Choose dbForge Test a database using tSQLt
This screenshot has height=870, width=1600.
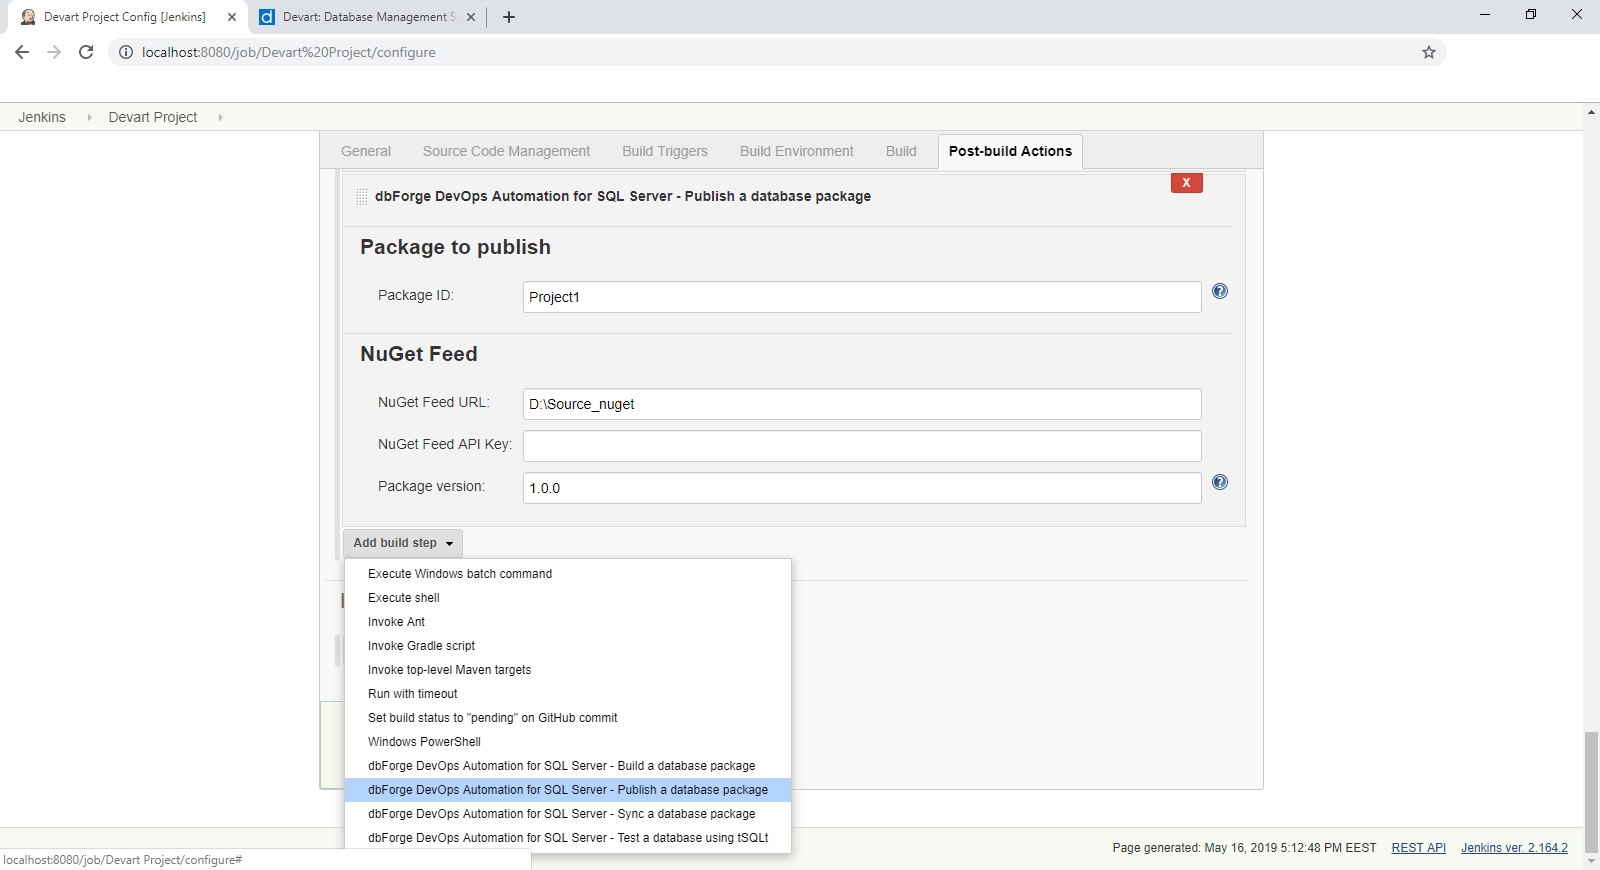(568, 838)
